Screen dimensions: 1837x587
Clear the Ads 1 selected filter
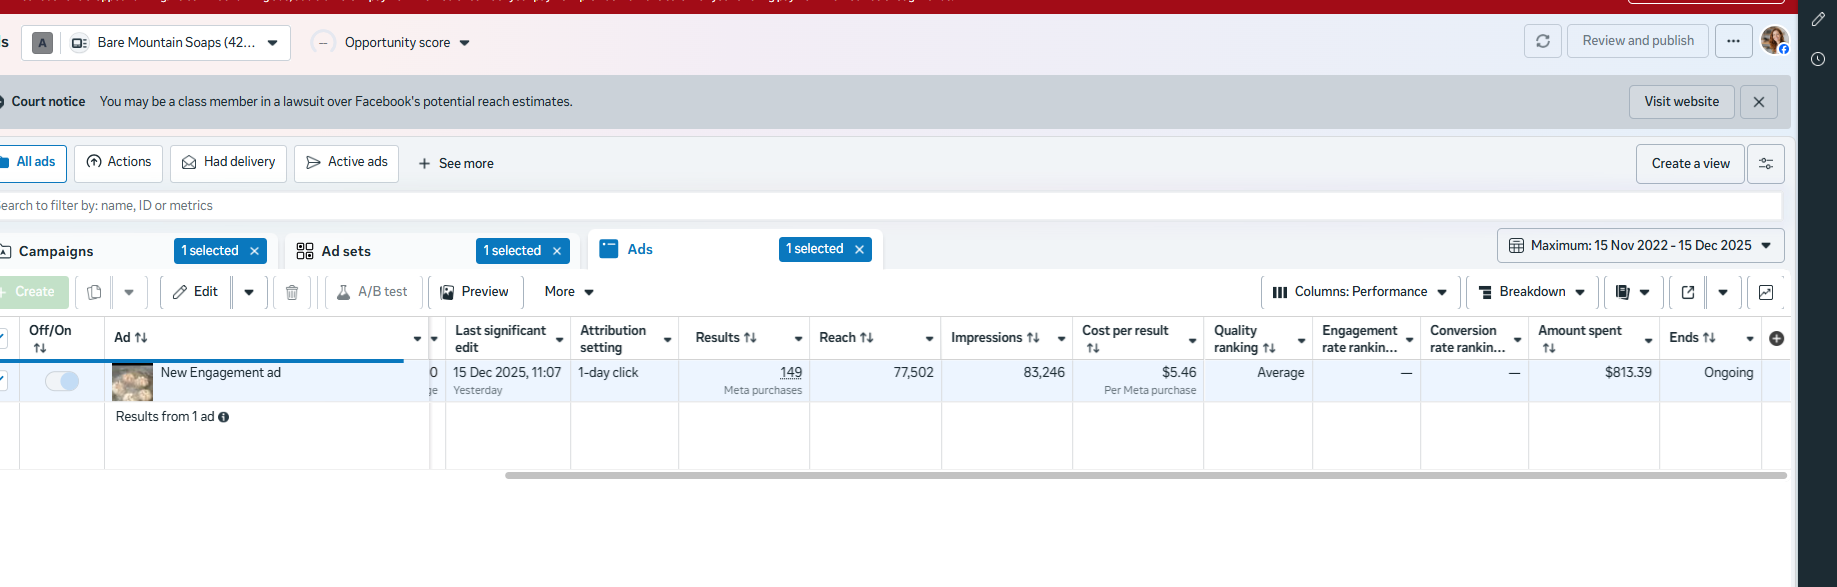[859, 249]
